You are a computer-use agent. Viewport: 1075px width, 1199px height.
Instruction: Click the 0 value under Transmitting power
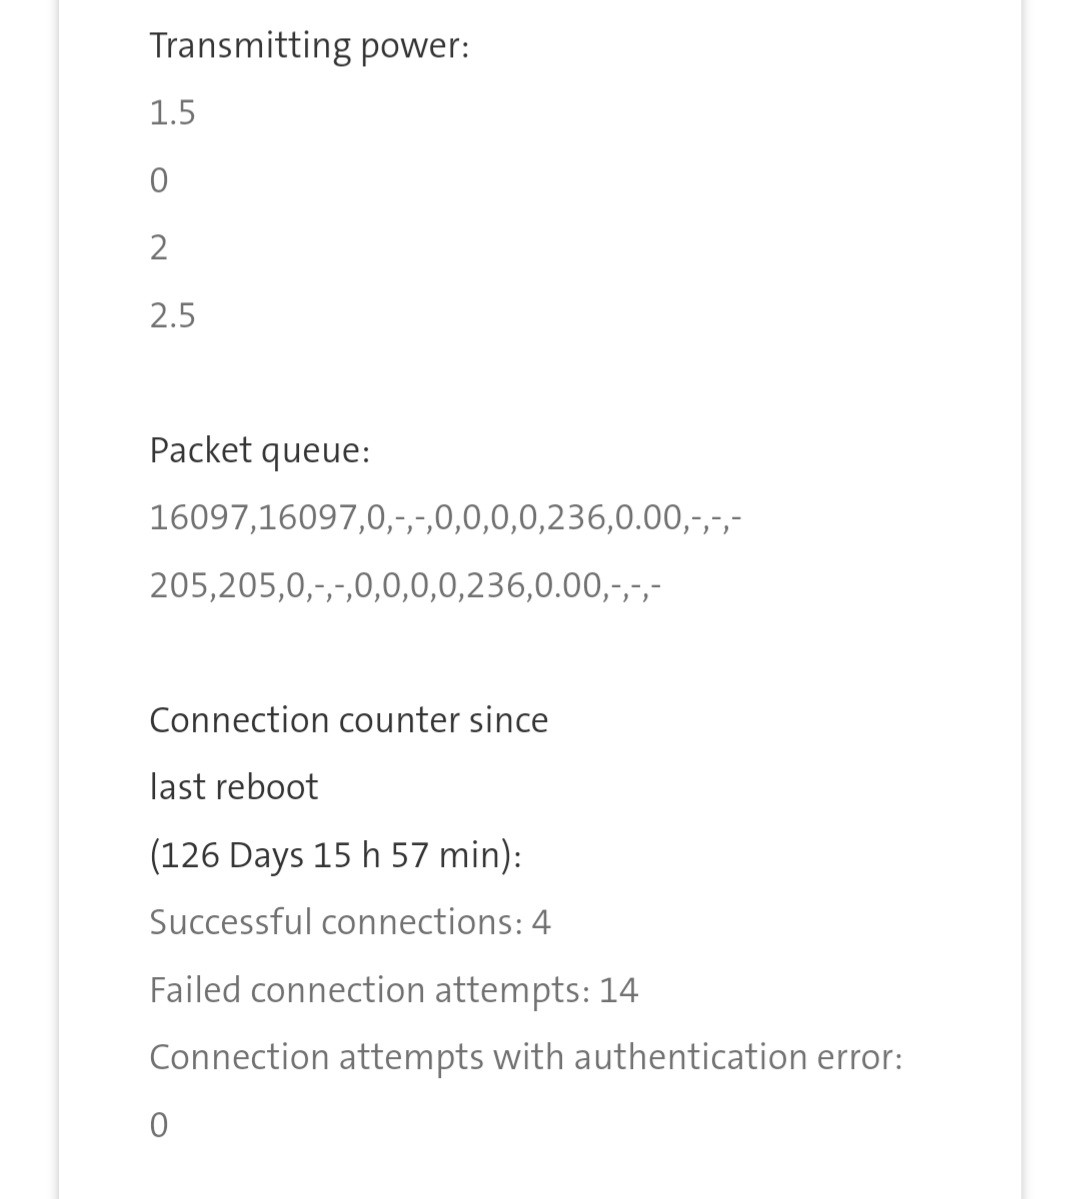pyautogui.click(x=158, y=181)
